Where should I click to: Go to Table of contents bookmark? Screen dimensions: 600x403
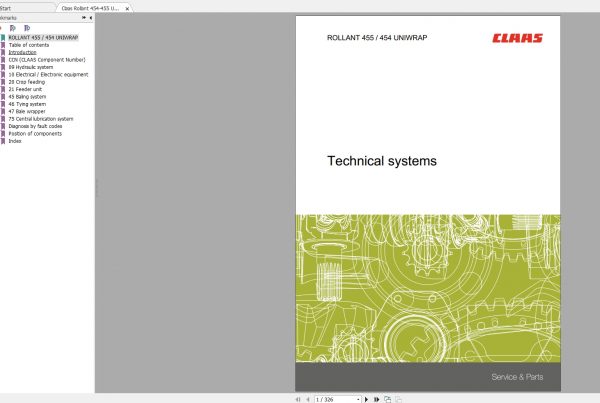pyautogui.click(x=29, y=45)
